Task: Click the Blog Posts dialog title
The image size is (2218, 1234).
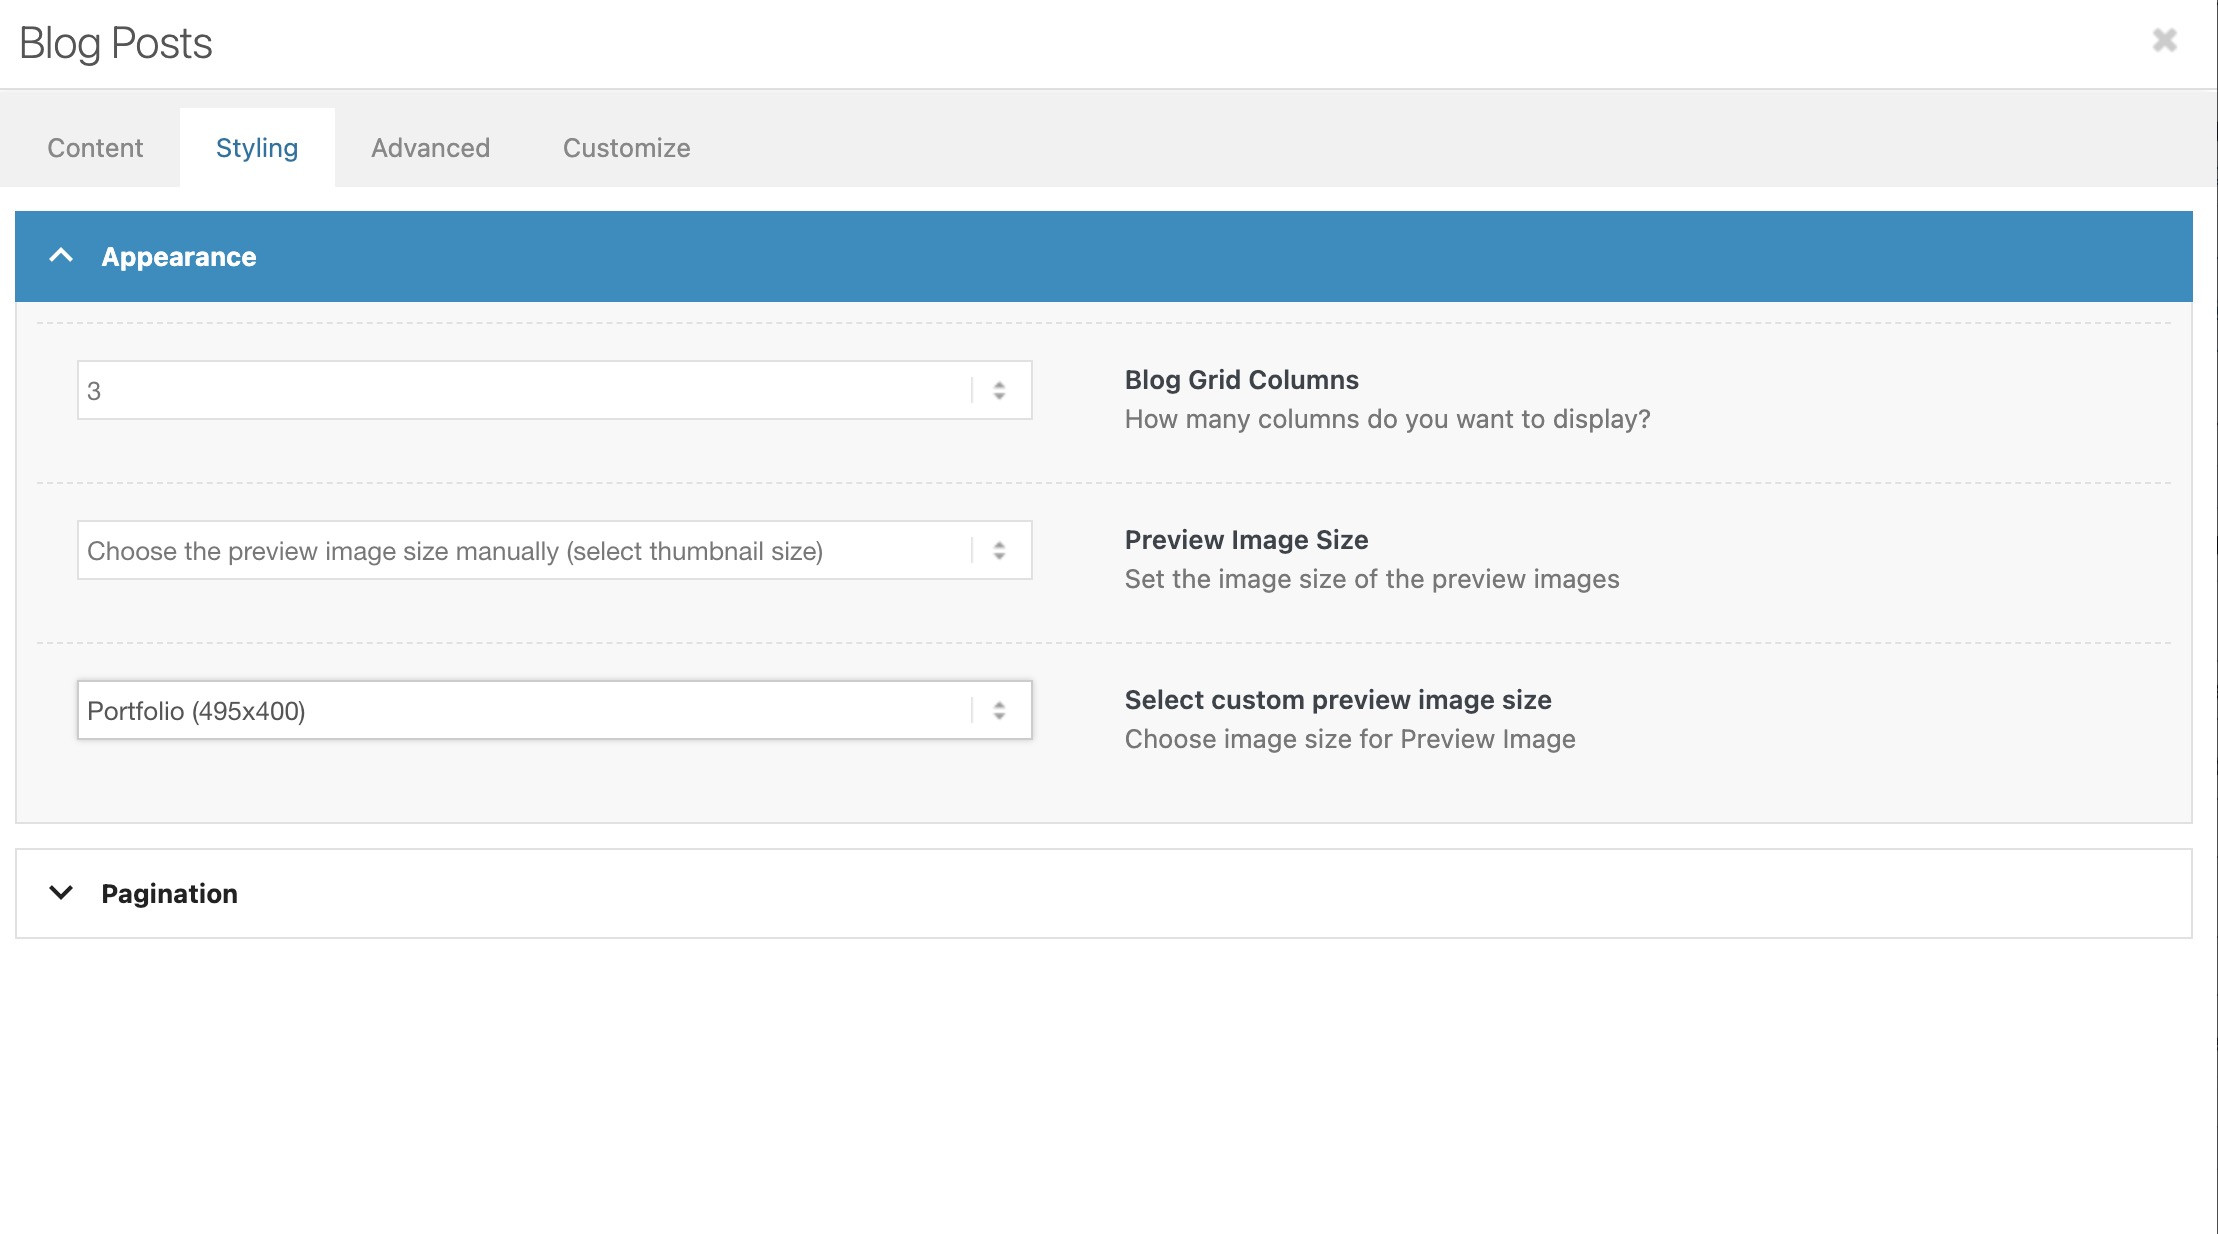Action: (116, 43)
